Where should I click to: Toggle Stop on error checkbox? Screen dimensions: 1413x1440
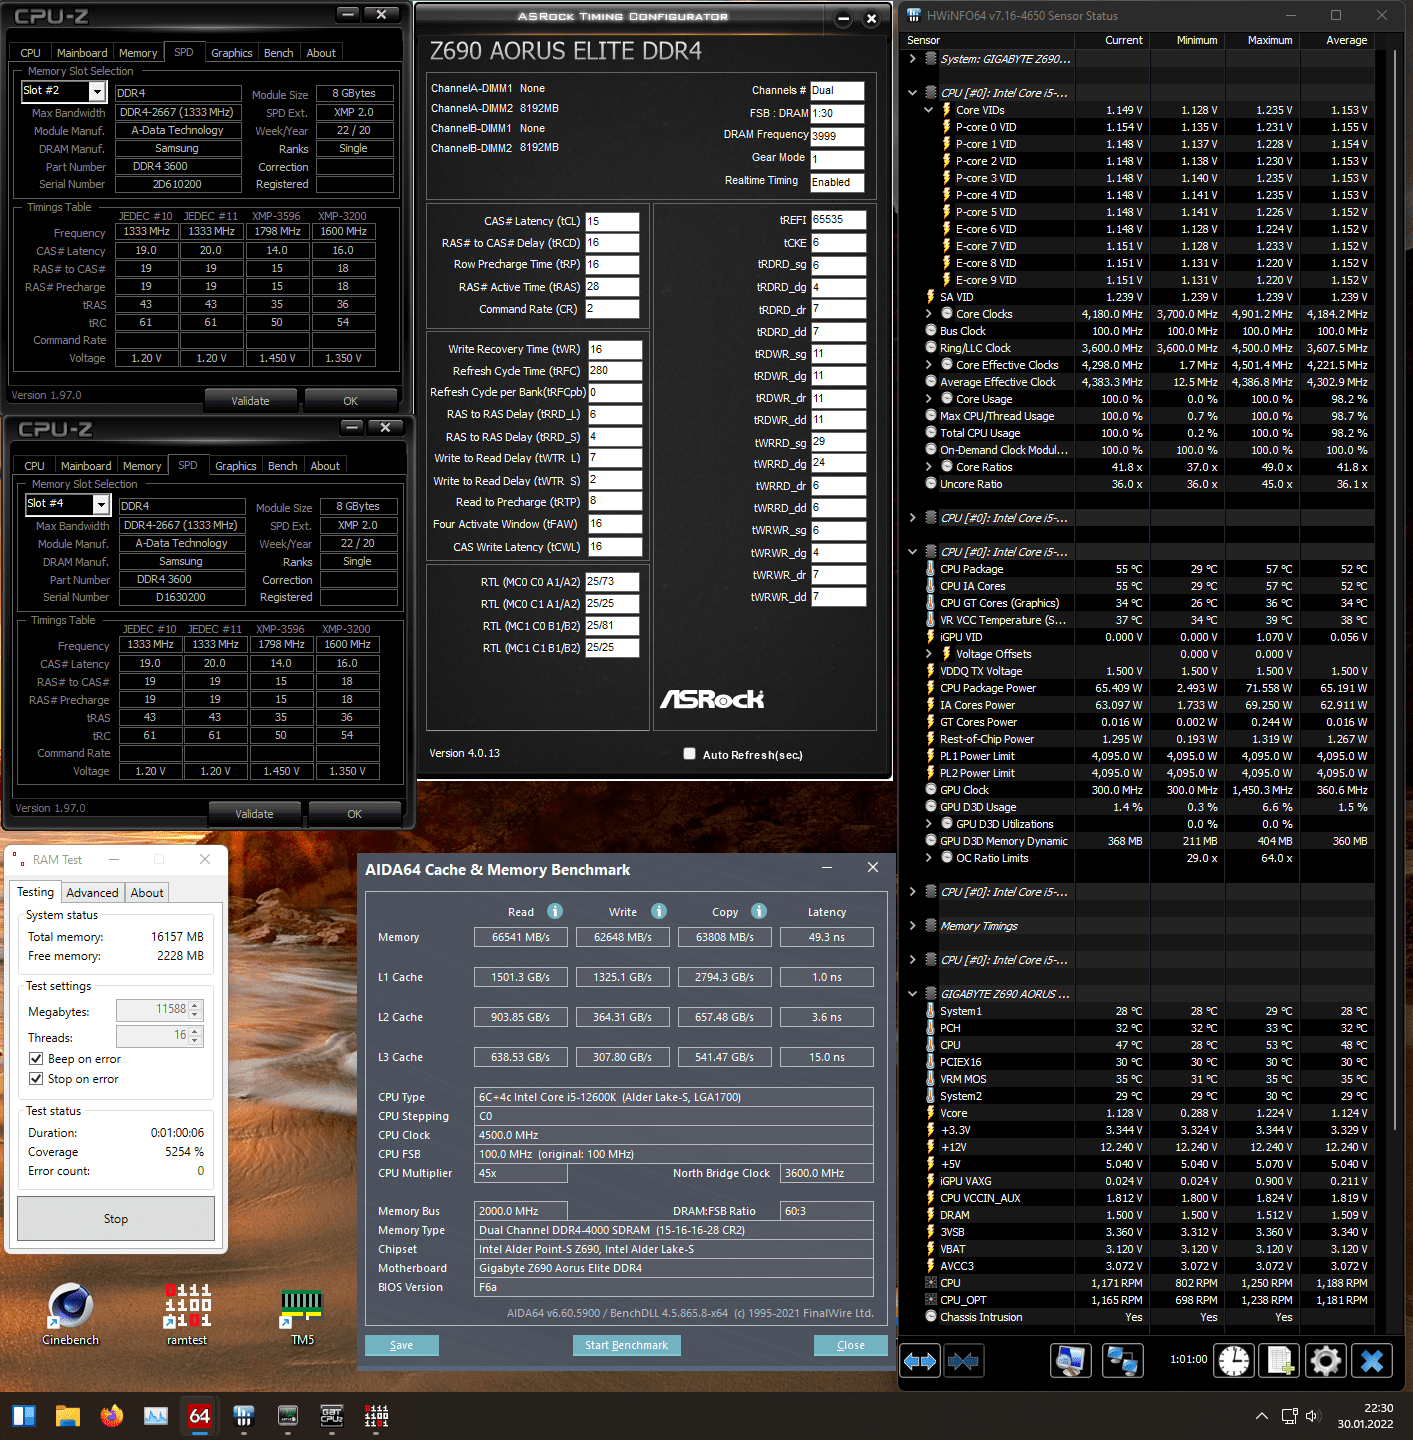point(36,1079)
